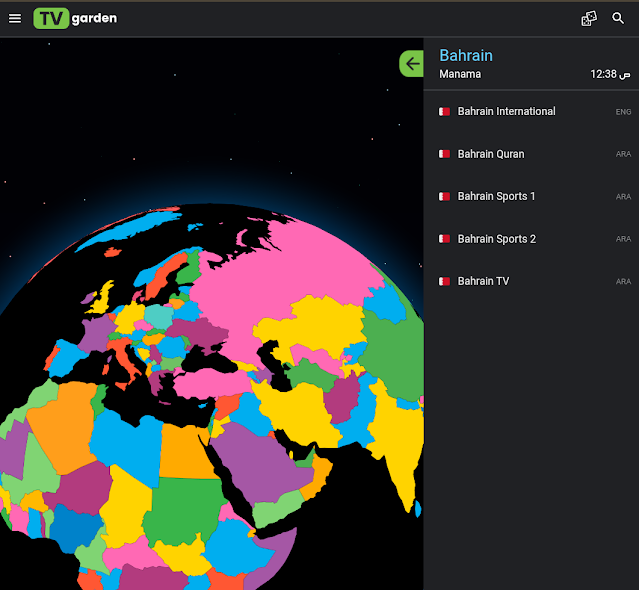The height and width of the screenshot is (590, 639).
Task: Select yellow Kazakhstan on the globe
Action: [322, 324]
